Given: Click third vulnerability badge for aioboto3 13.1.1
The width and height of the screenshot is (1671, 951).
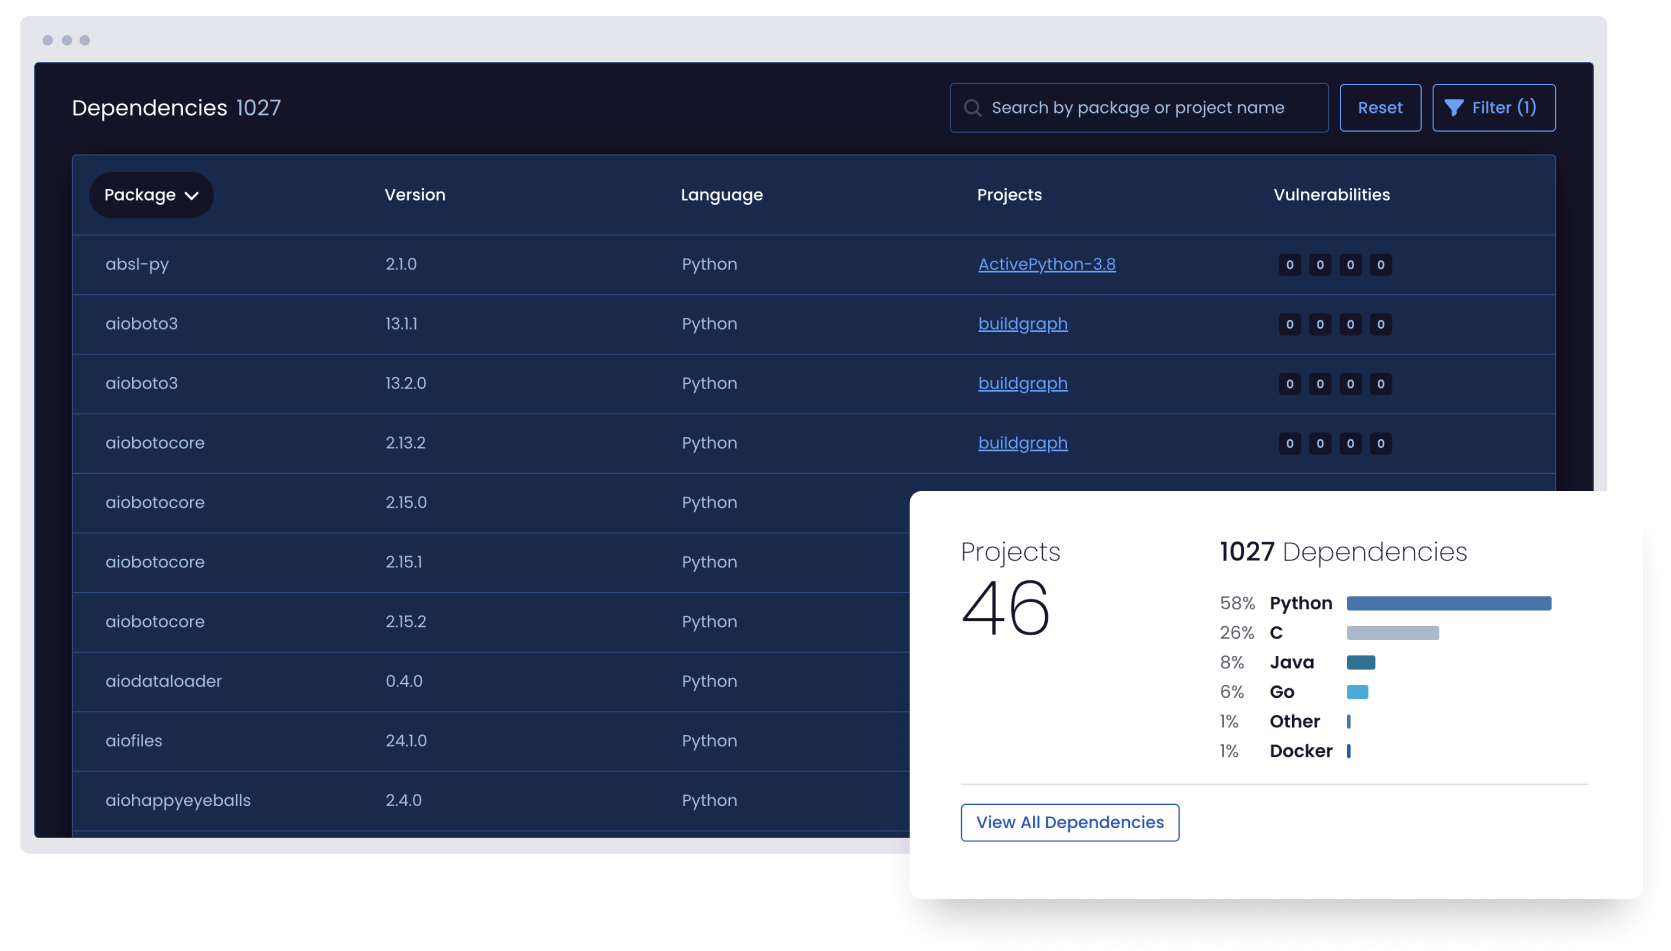Looking at the screenshot, I should pyautogui.click(x=1350, y=324).
